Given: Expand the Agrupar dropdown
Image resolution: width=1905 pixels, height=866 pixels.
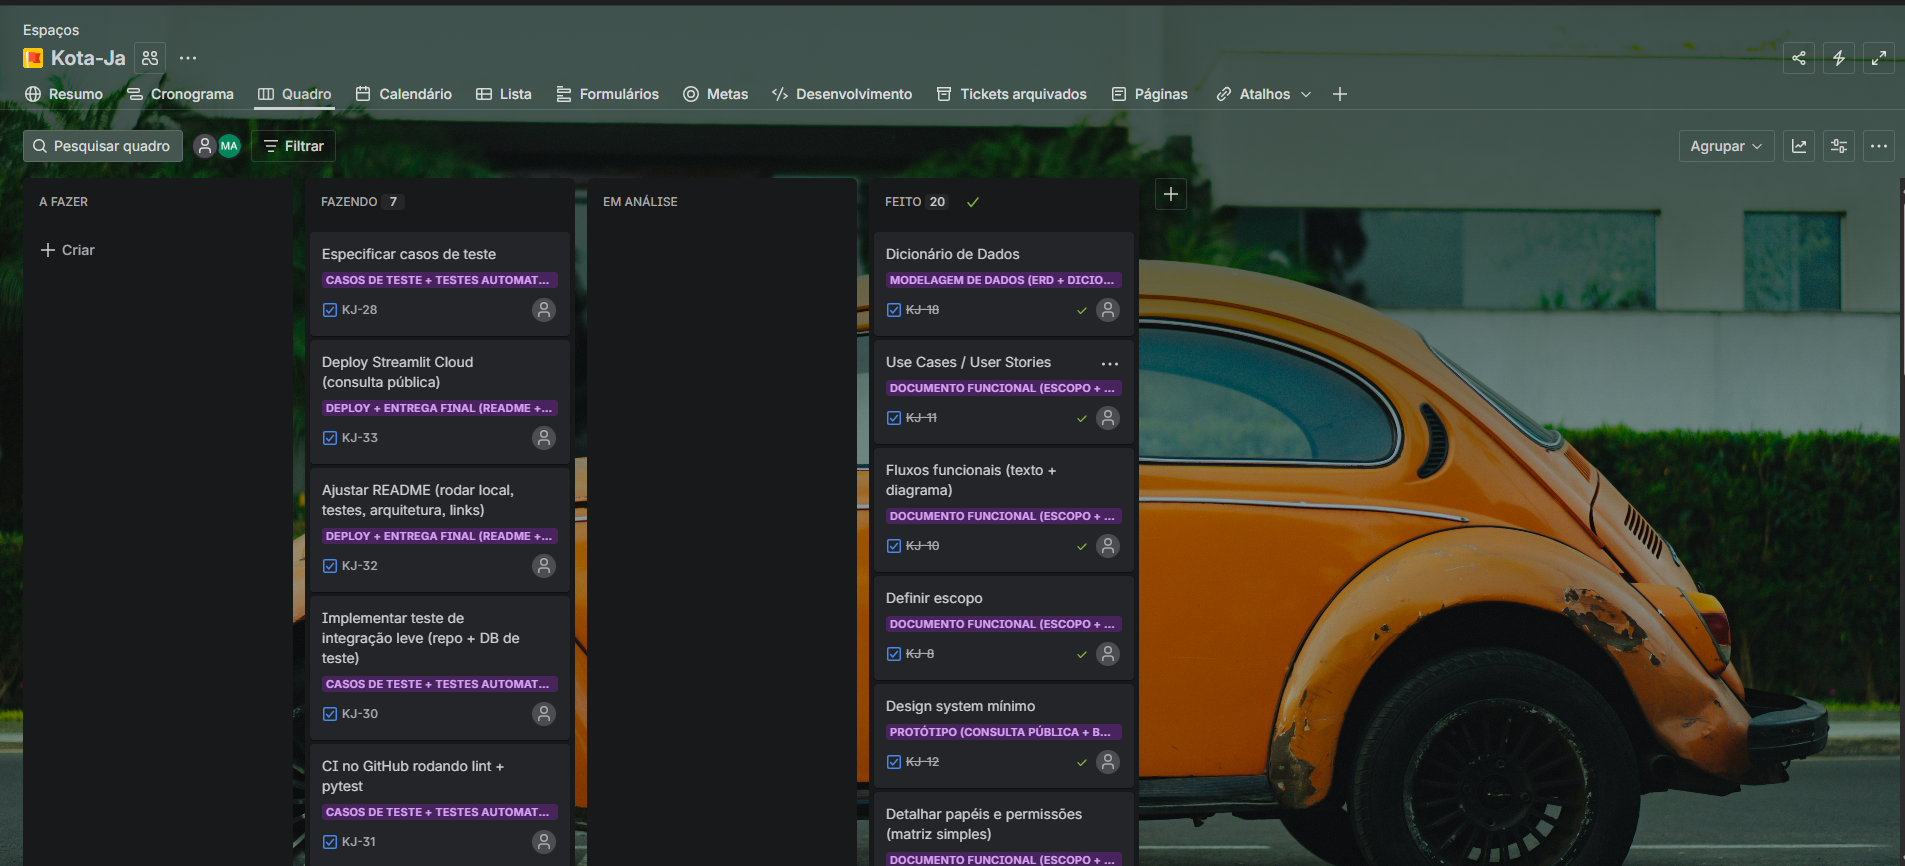Looking at the screenshot, I should (1725, 146).
